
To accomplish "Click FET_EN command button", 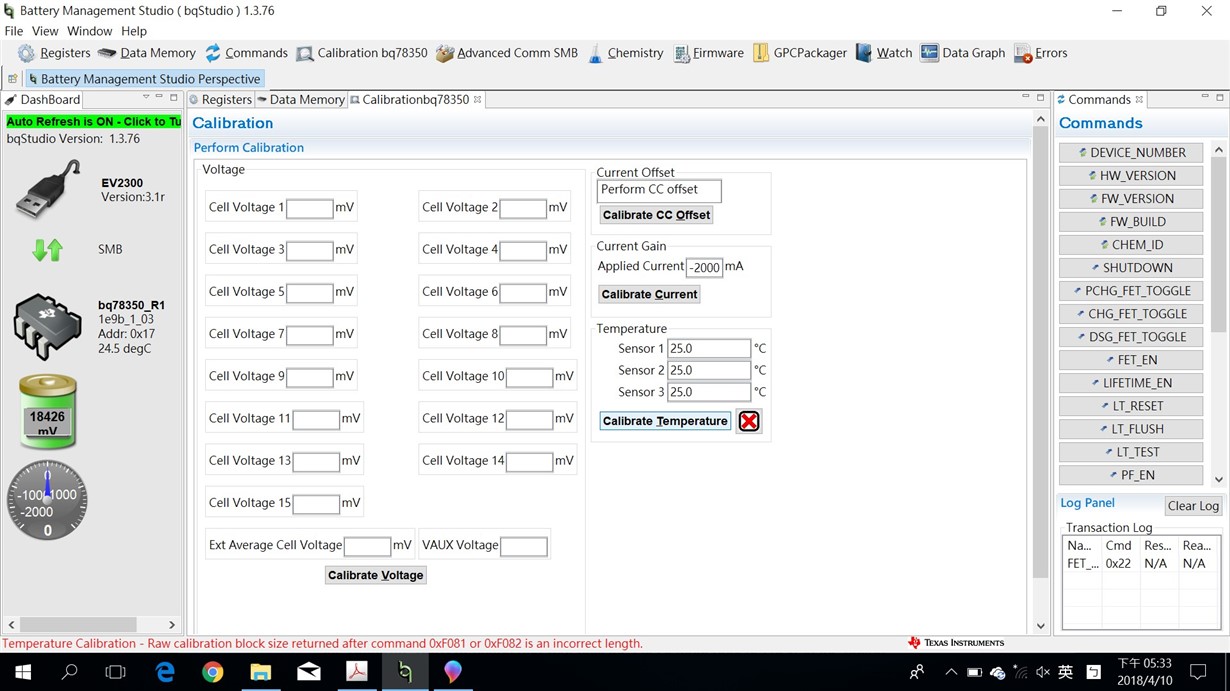I will [x=1132, y=360].
